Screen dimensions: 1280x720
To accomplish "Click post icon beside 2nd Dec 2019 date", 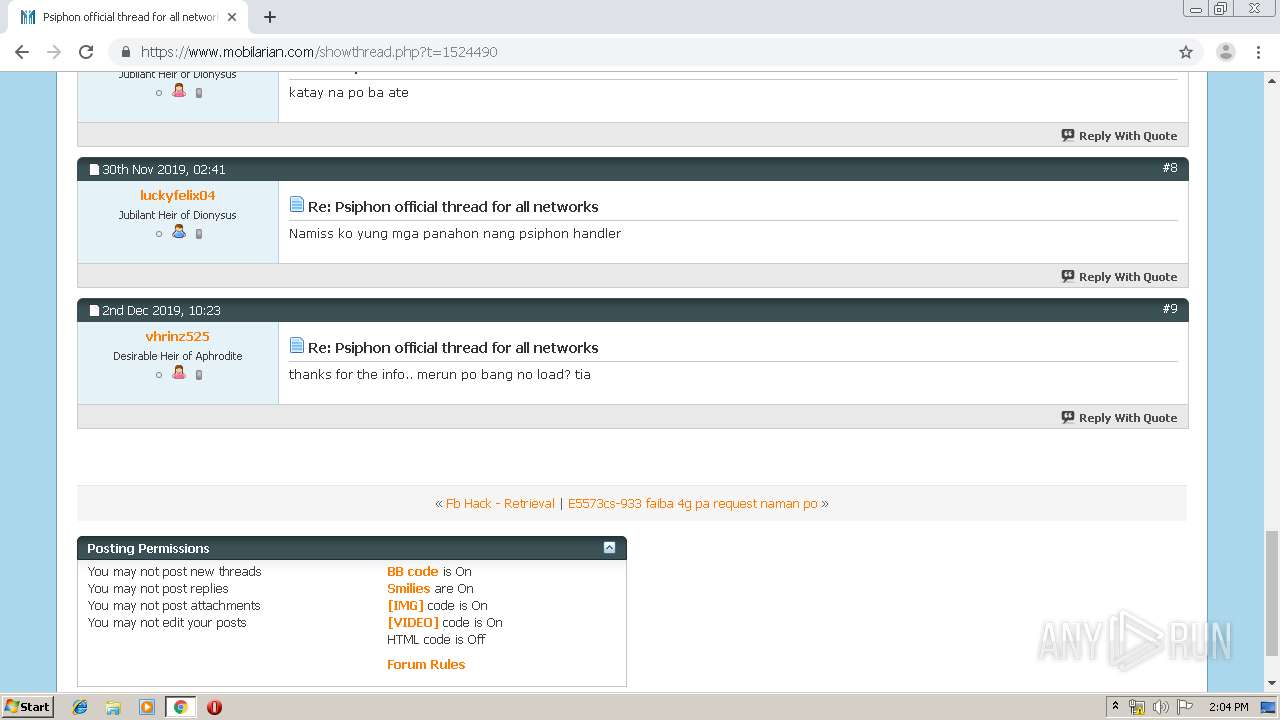I will click(x=94, y=310).
